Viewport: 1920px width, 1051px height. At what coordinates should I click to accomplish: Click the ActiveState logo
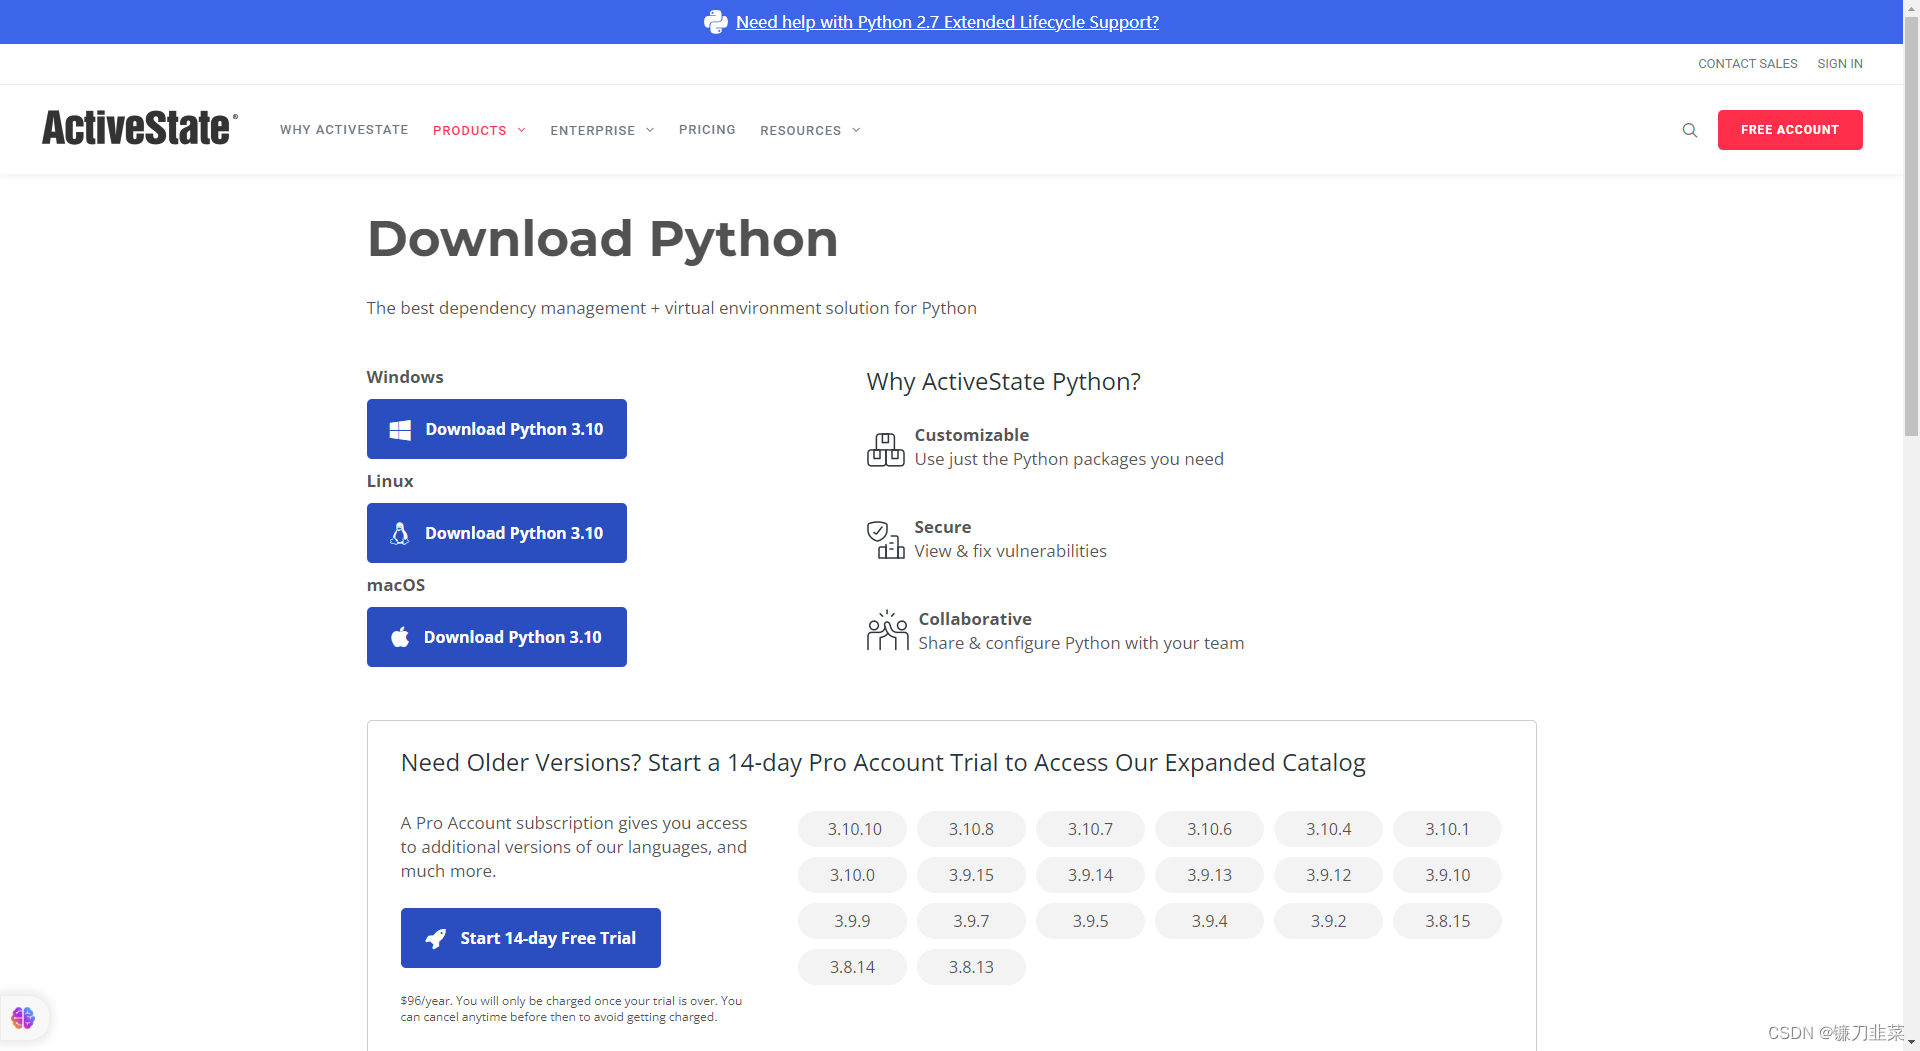(x=140, y=128)
